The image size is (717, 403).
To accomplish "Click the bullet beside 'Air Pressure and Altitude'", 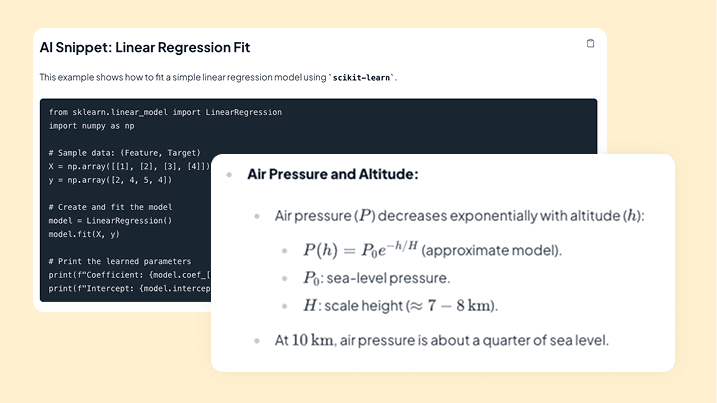I will pos(229,174).
